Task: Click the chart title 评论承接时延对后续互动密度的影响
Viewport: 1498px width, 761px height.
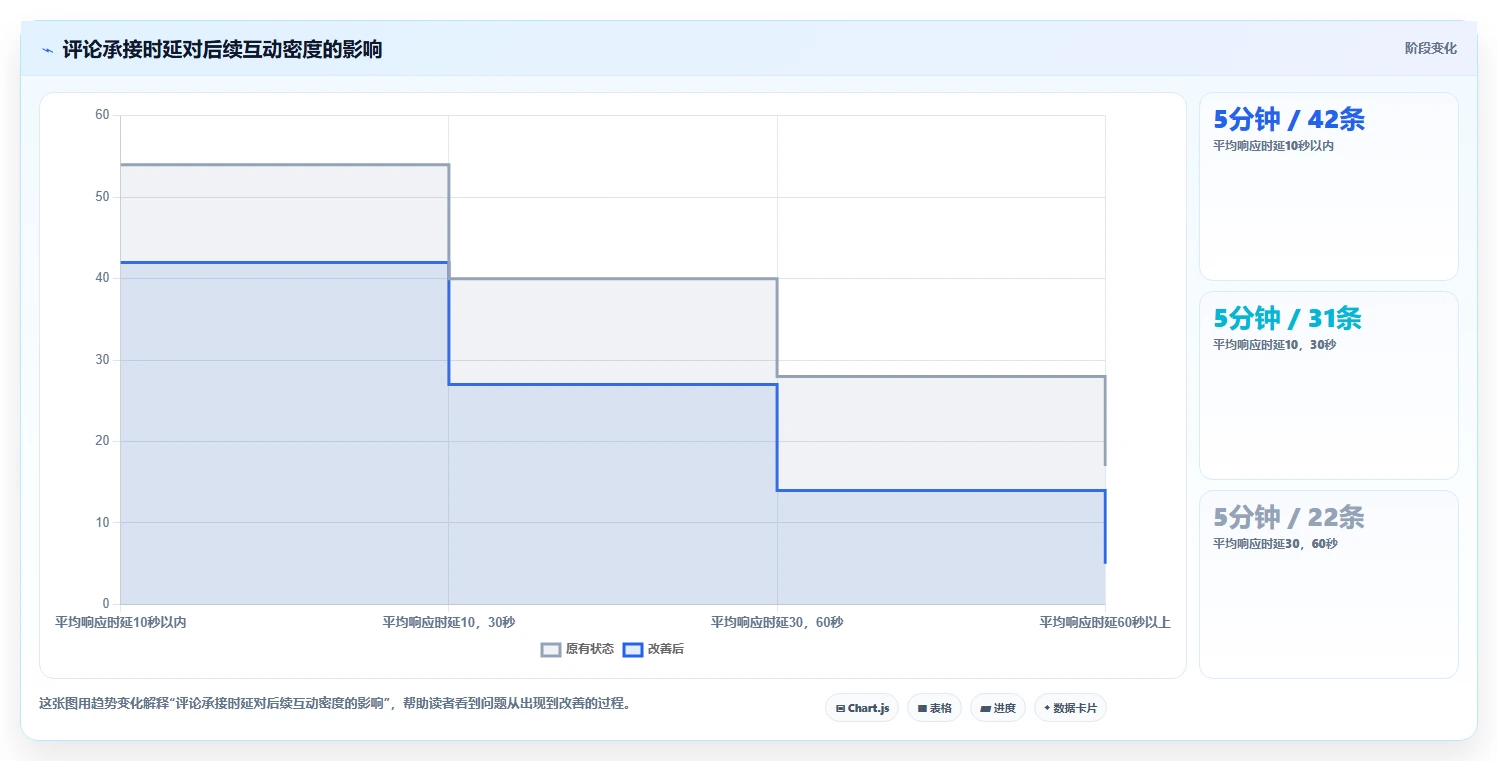Action: [222, 49]
